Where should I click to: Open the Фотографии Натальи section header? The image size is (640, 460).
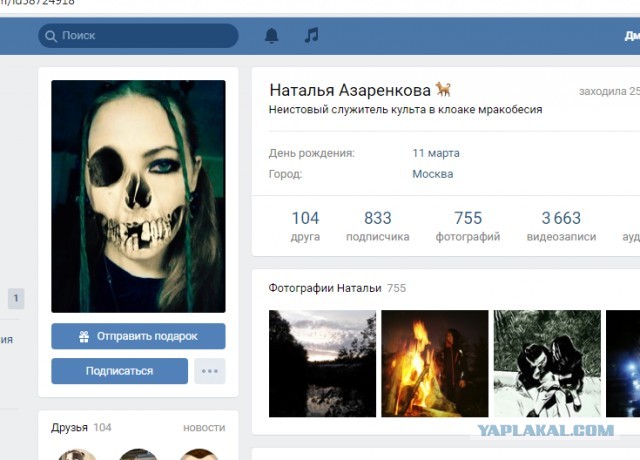337,288
